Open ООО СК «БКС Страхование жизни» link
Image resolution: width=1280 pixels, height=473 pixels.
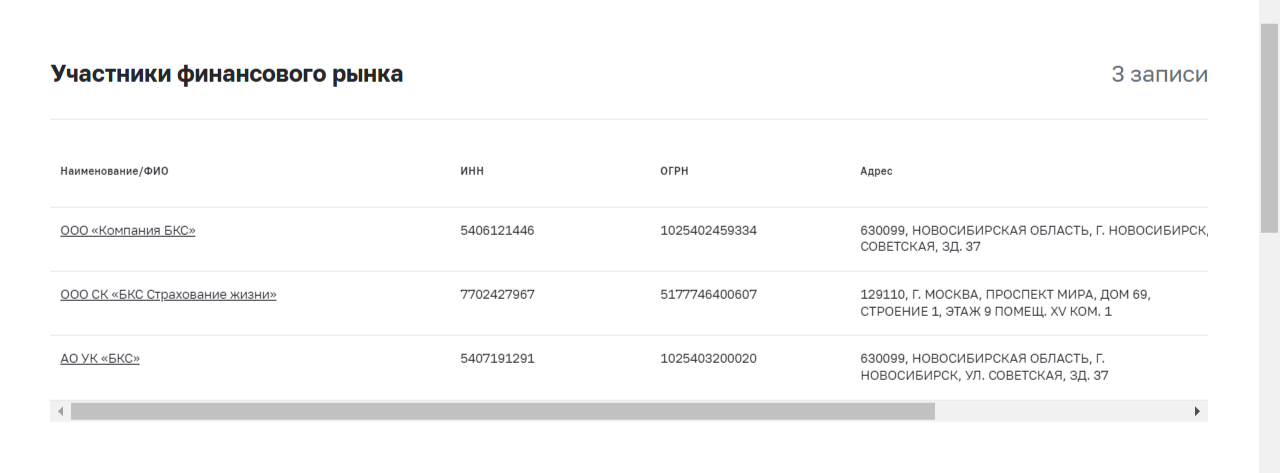tap(168, 295)
